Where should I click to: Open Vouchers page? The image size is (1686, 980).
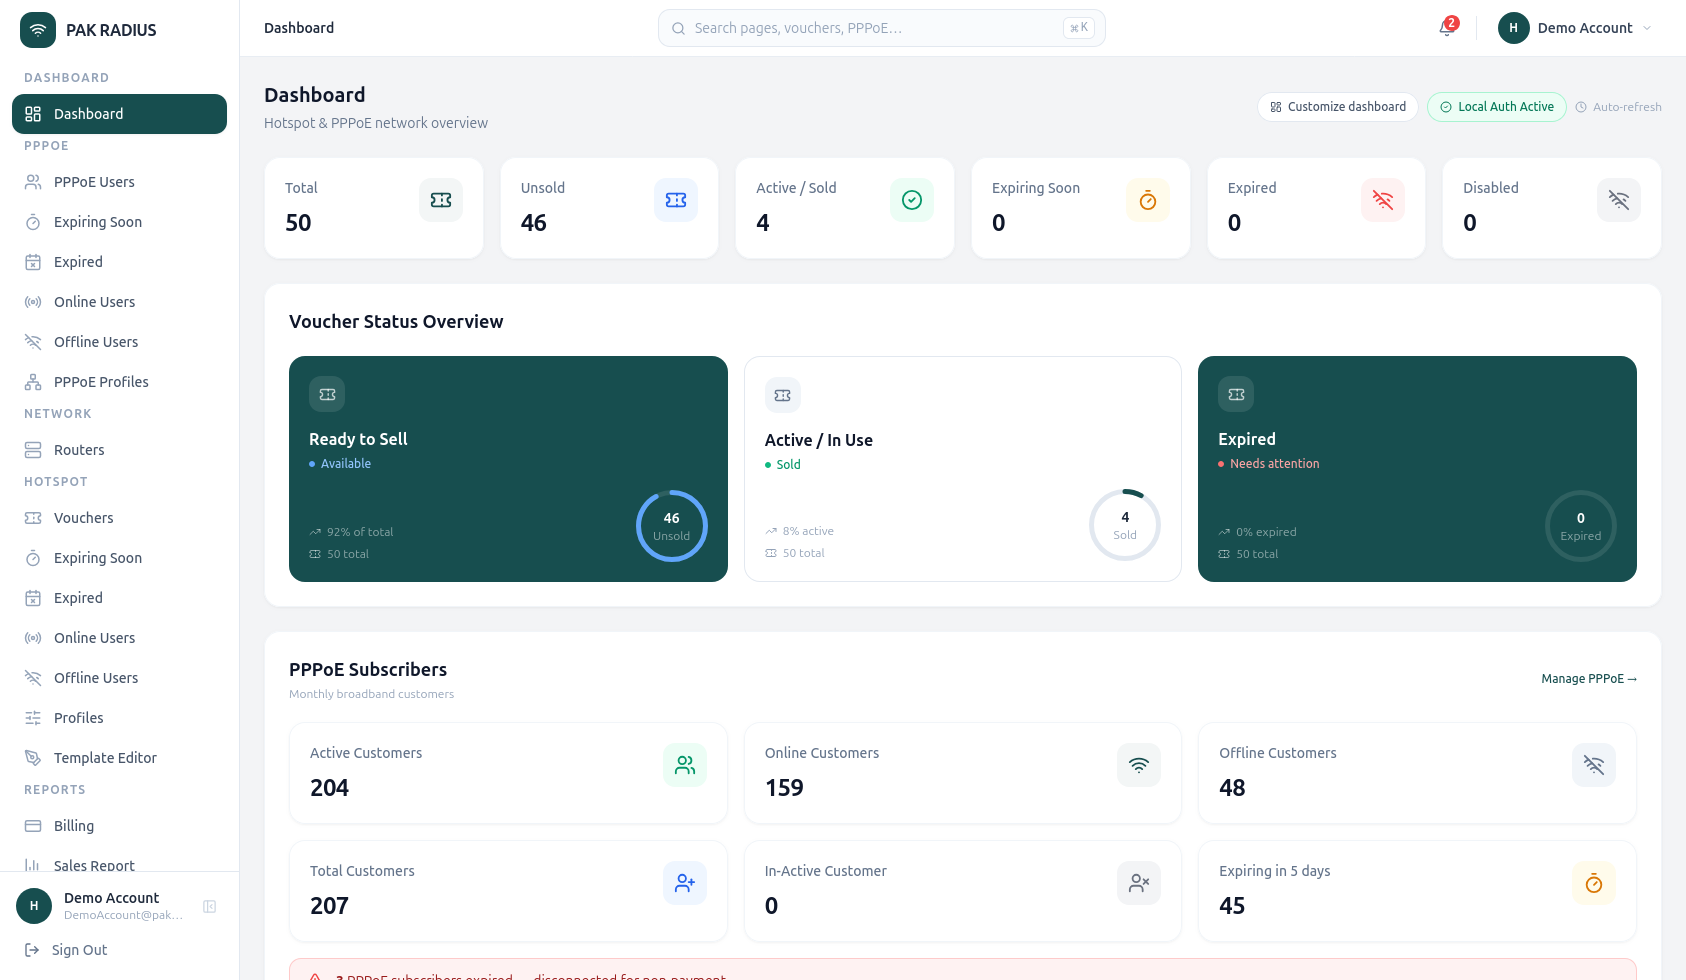[119, 518]
